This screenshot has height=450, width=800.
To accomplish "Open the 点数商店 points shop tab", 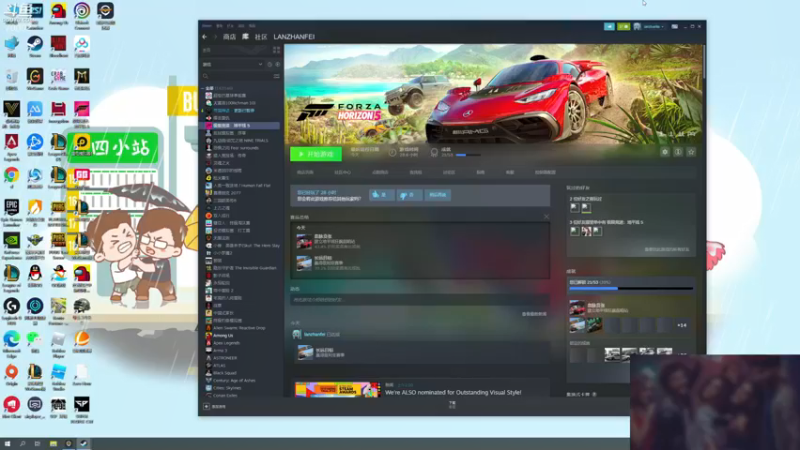I will pos(380,172).
